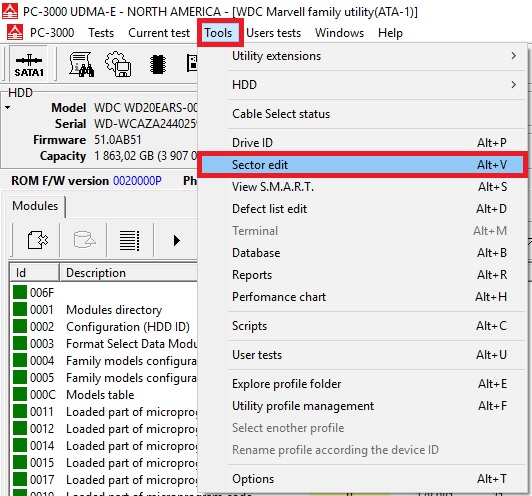
Task: Open the Help menu
Action: tap(390, 33)
